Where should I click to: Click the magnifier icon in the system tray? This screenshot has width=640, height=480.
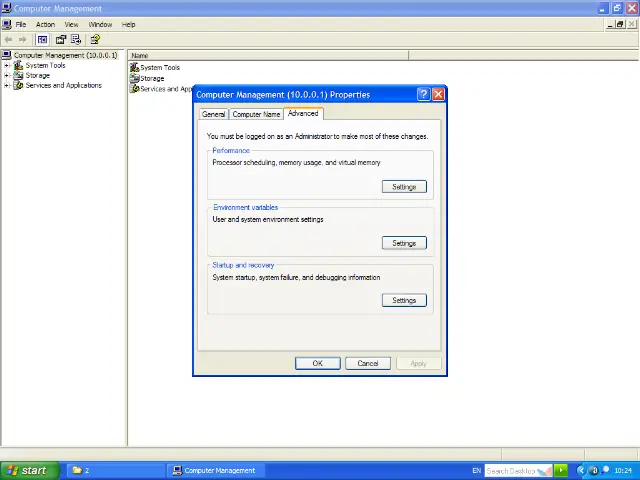click(x=606, y=470)
